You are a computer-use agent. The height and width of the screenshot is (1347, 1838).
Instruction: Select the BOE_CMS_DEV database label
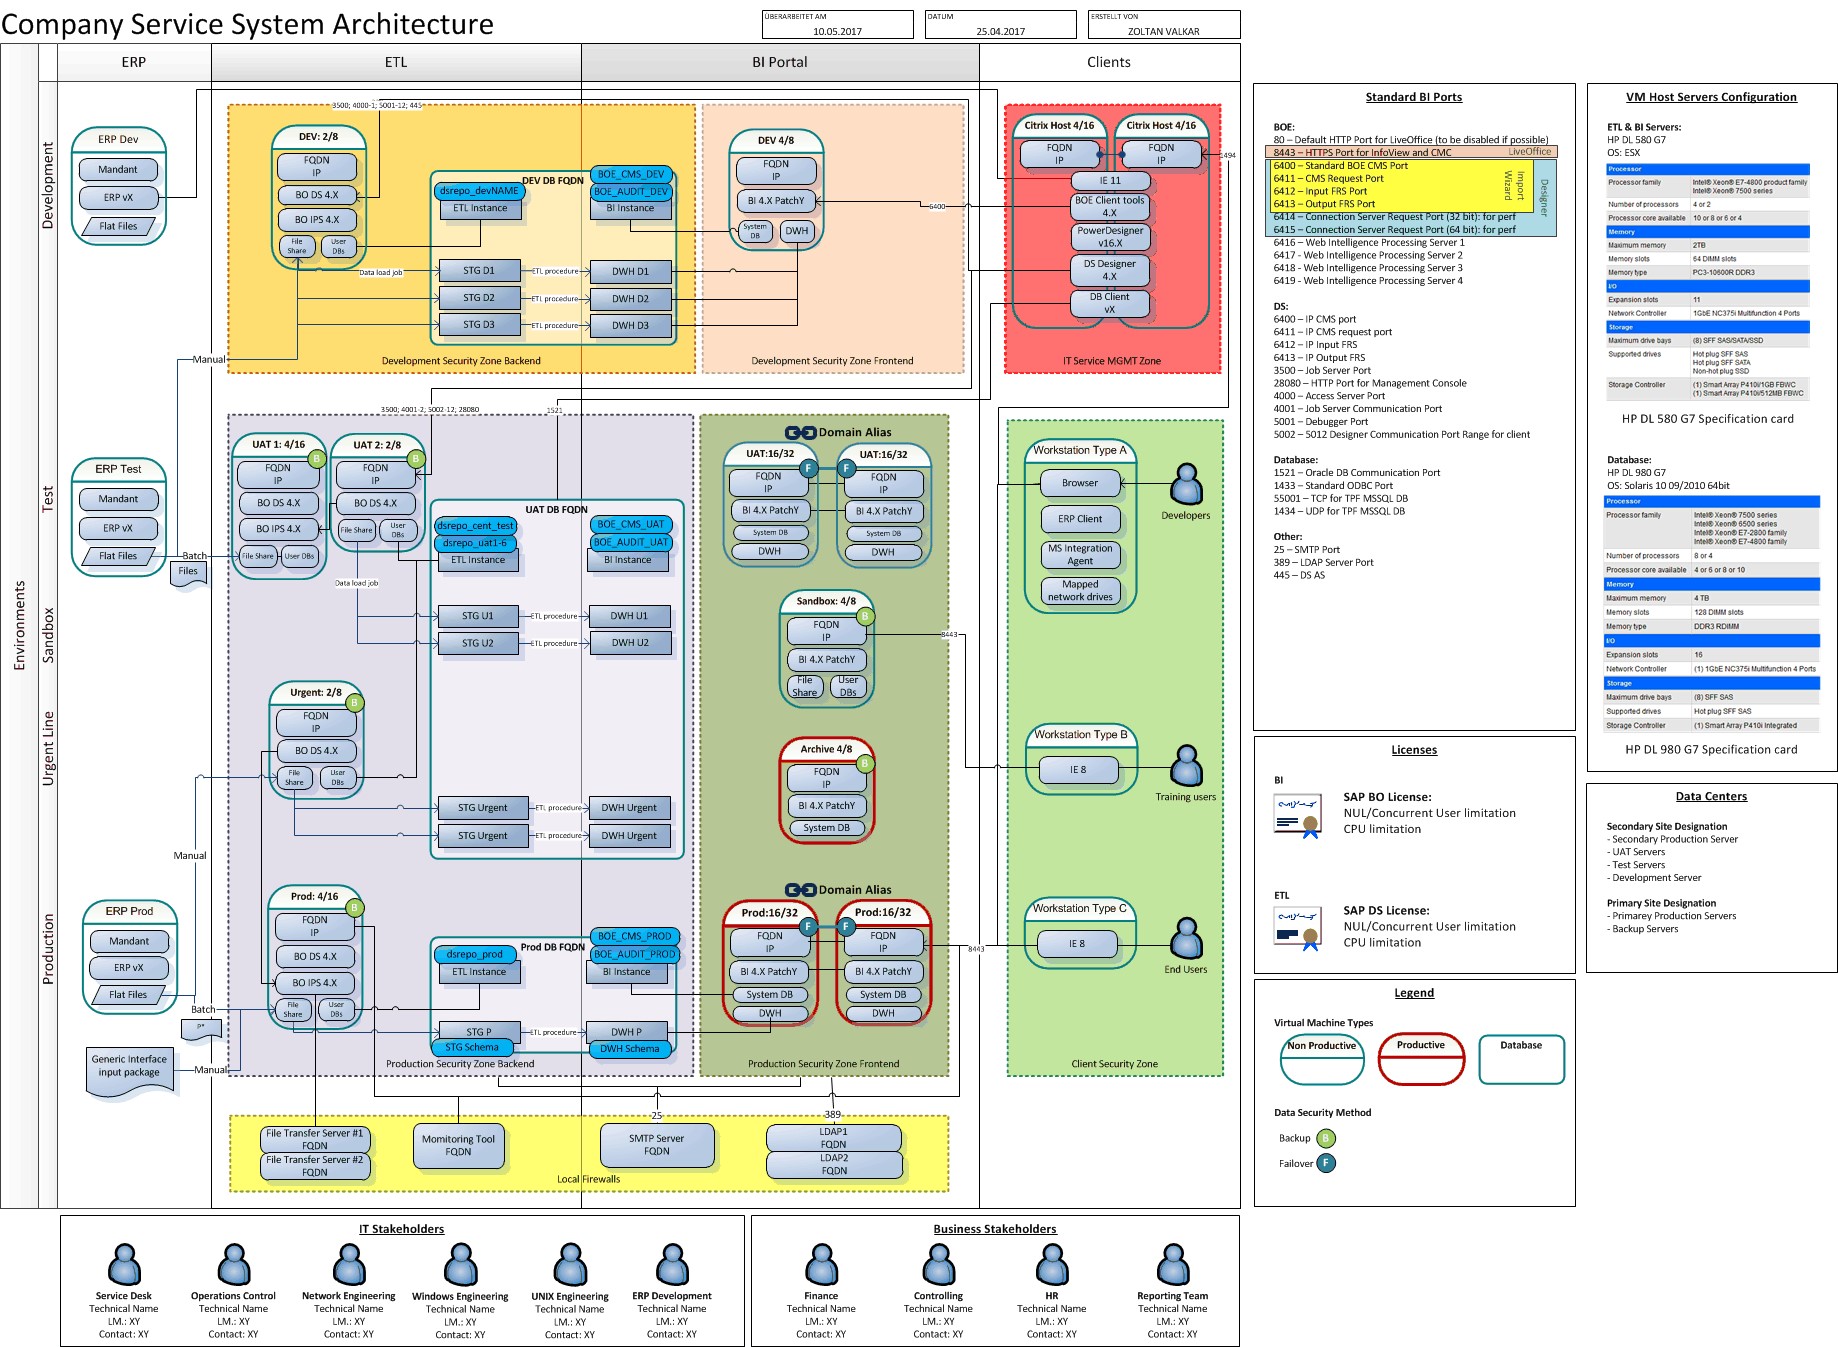[631, 174]
